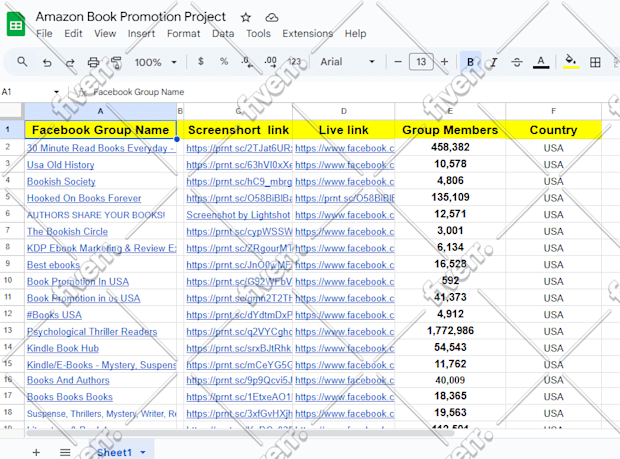
Task: Open the all sheets list icon
Action: click(65, 452)
